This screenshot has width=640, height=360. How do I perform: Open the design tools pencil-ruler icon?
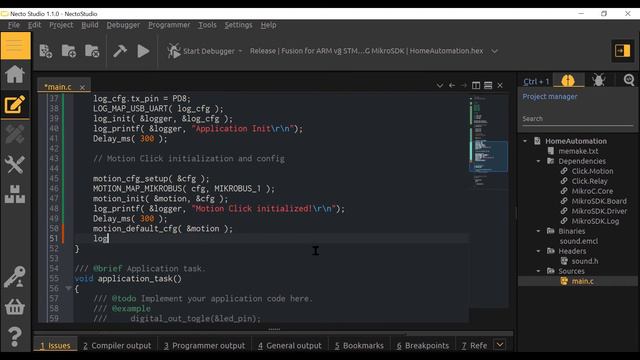click(x=15, y=135)
